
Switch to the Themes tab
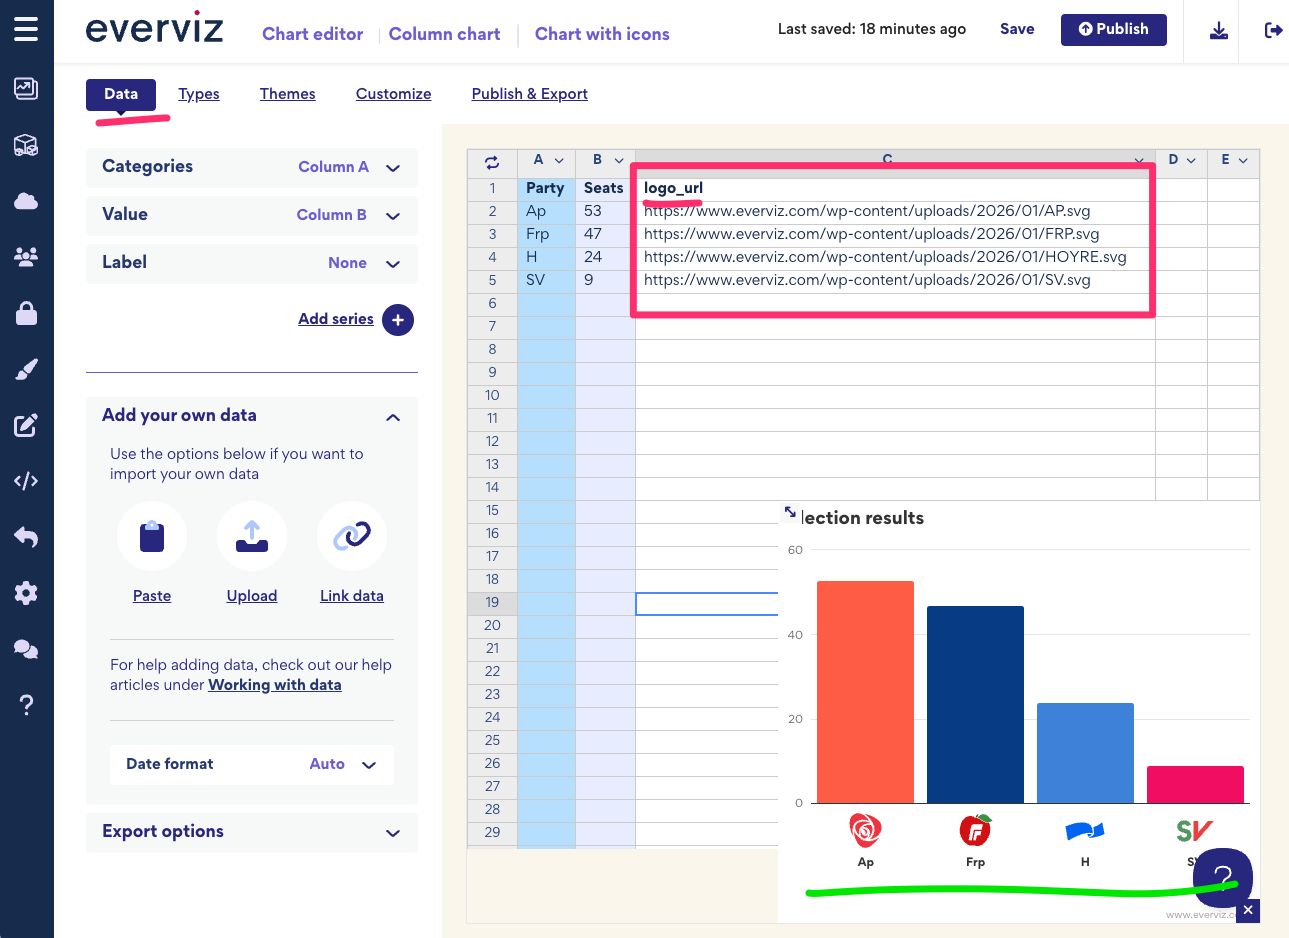(x=287, y=94)
